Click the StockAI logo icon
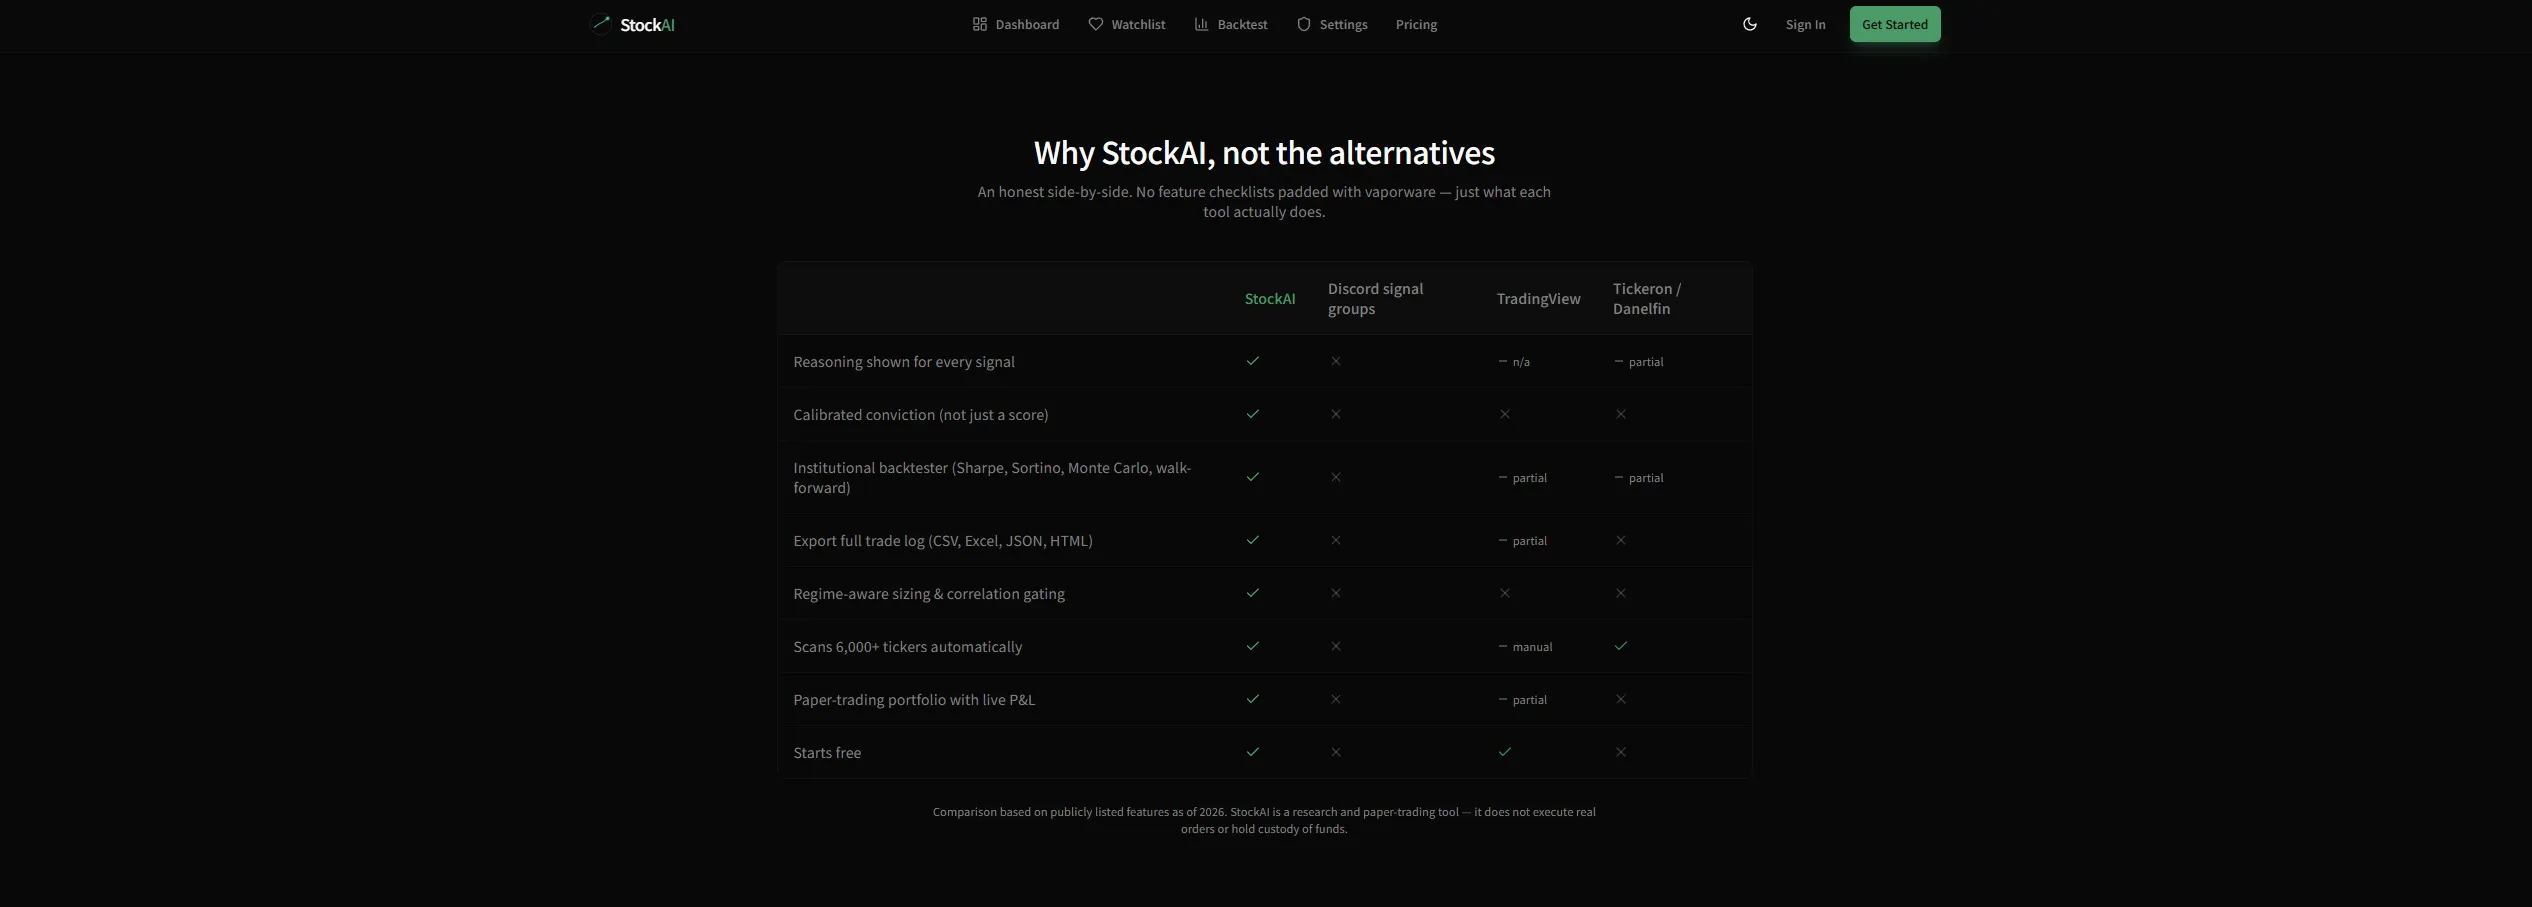This screenshot has width=2532, height=907. point(600,24)
